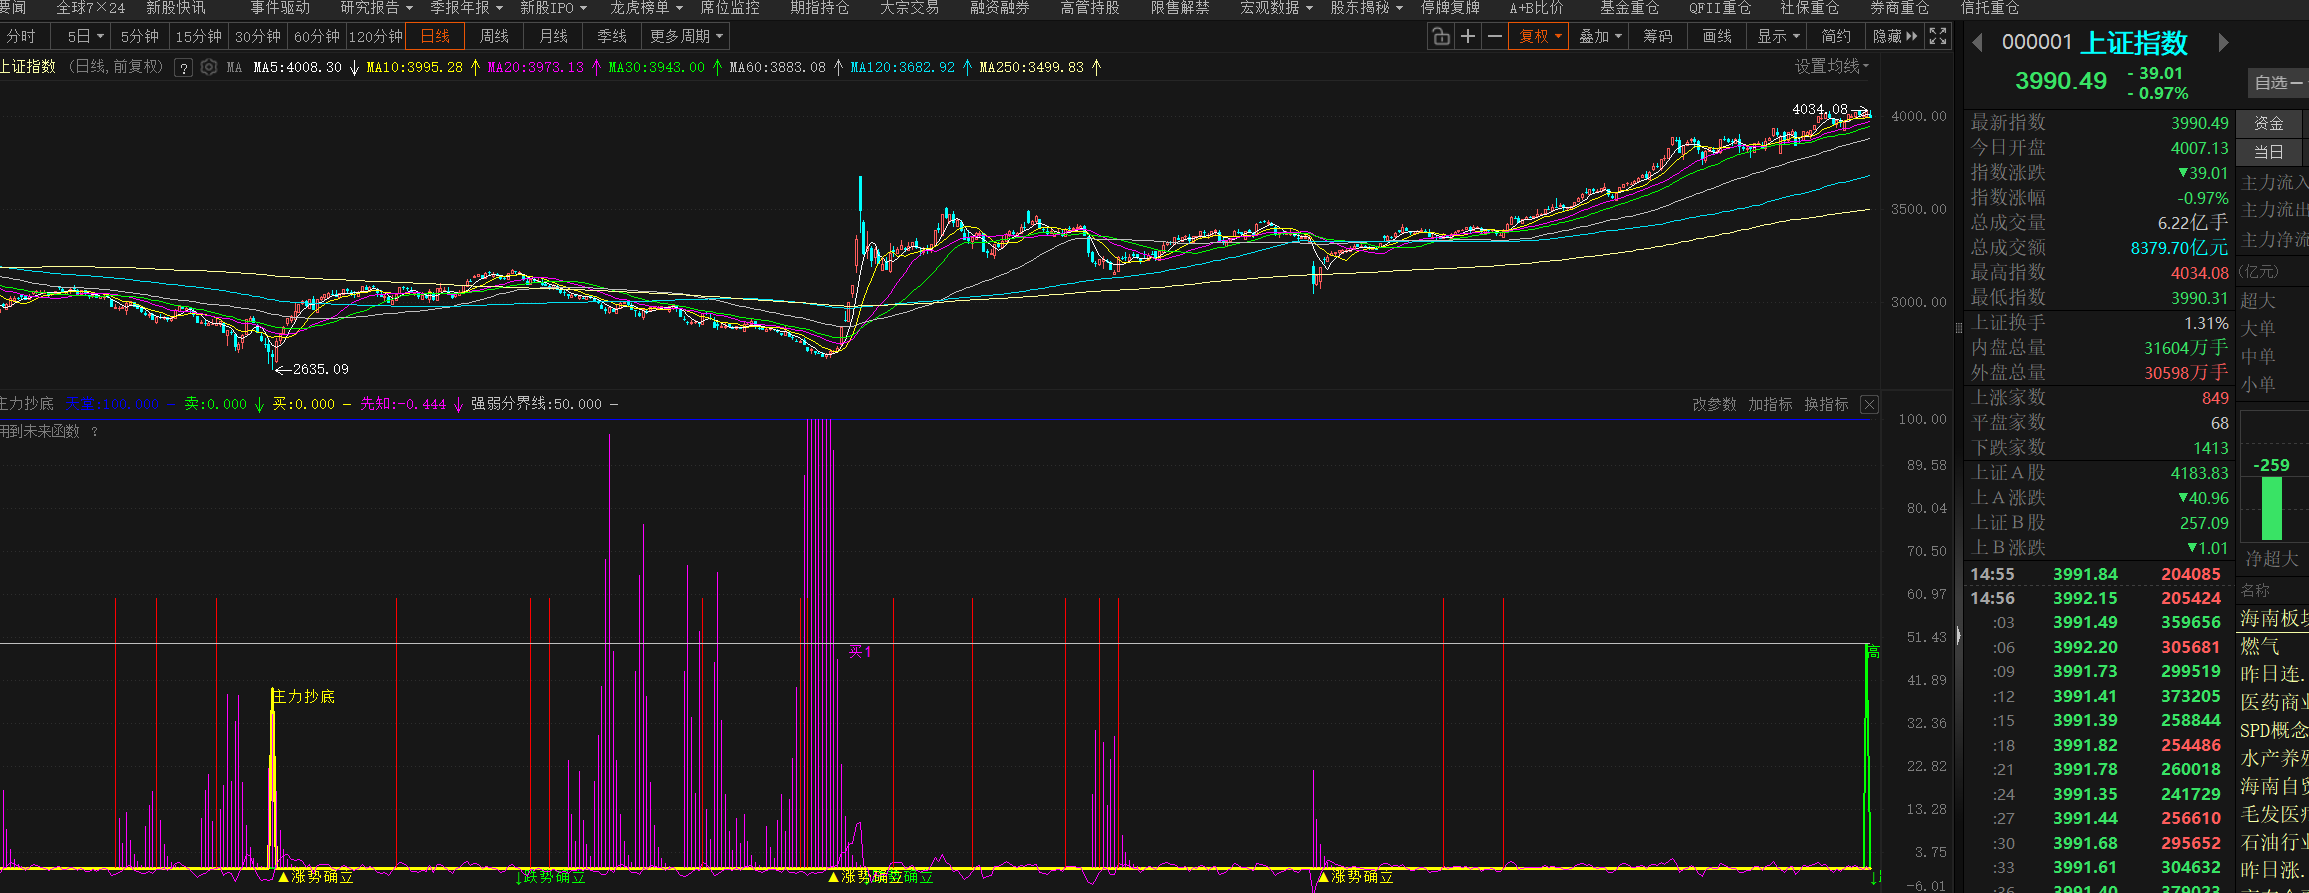Toggle fullscreen chart icon
2309x893 pixels.
[x=1938, y=37]
